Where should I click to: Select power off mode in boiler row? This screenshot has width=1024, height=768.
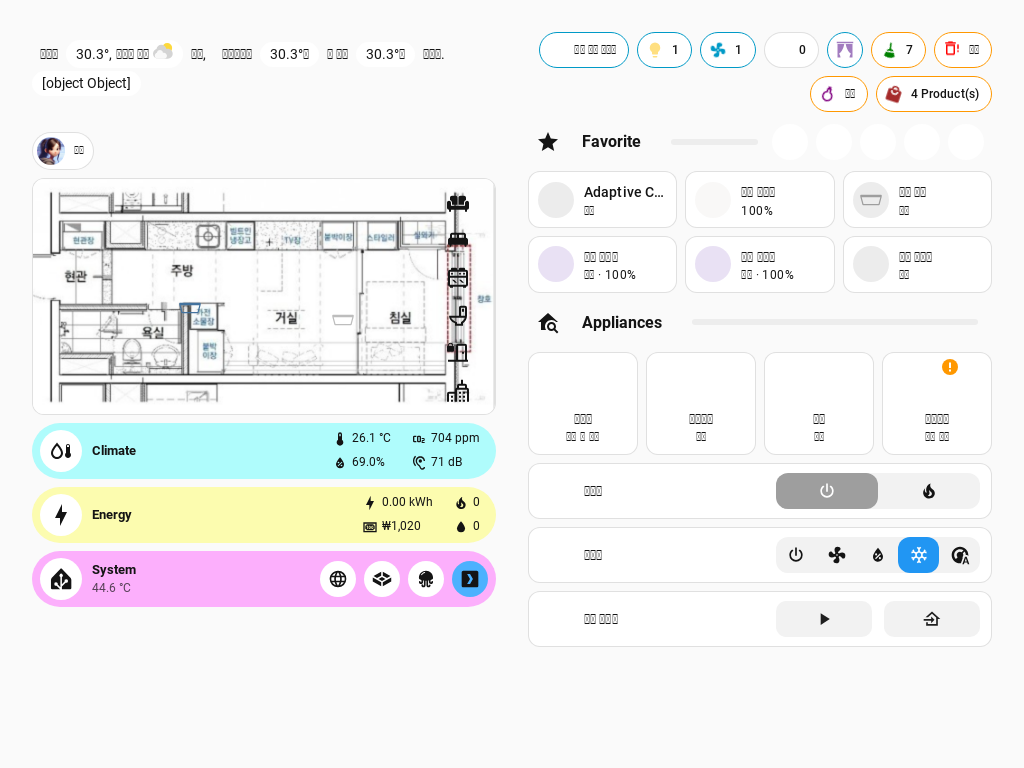pyautogui.click(x=827, y=491)
